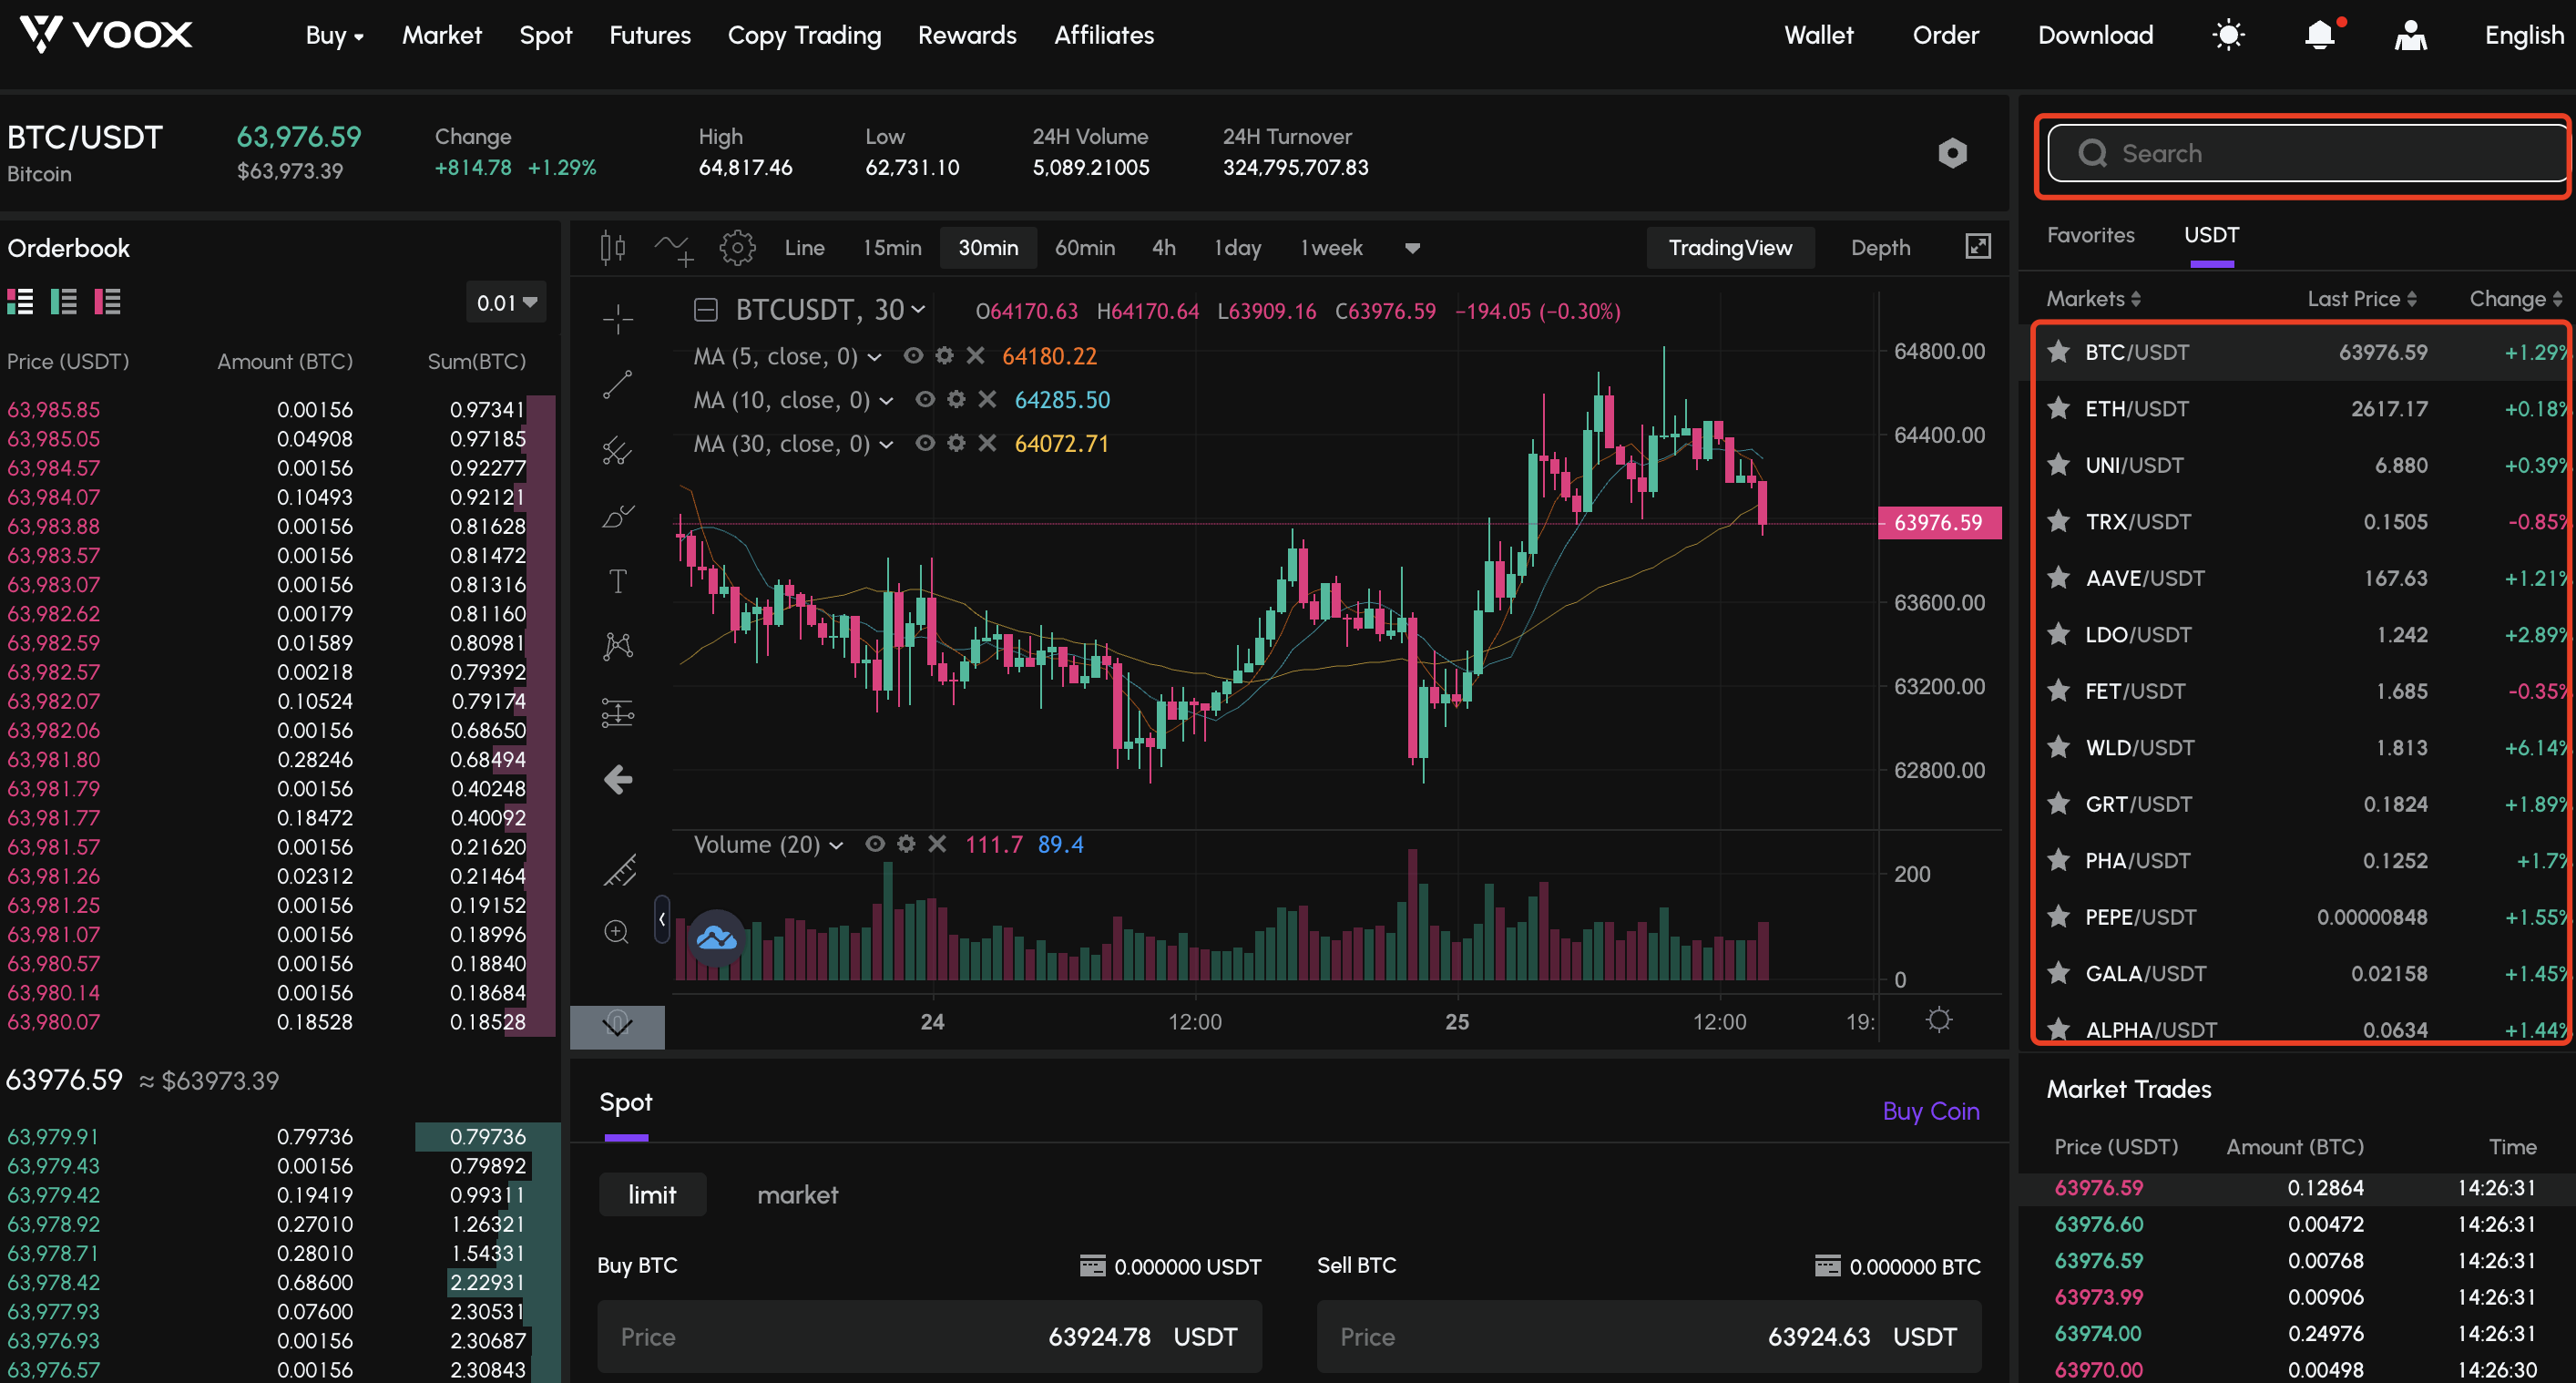Screen dimensions: 2576x1383
Task: Click the back arrow on chart toolbar
Action: point(618,779)
